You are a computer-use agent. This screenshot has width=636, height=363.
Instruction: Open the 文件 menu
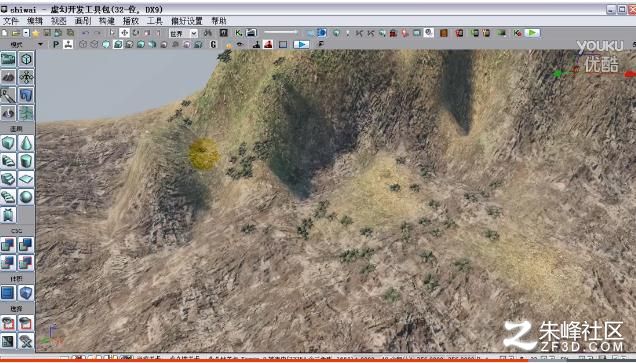tap(11, 21)
